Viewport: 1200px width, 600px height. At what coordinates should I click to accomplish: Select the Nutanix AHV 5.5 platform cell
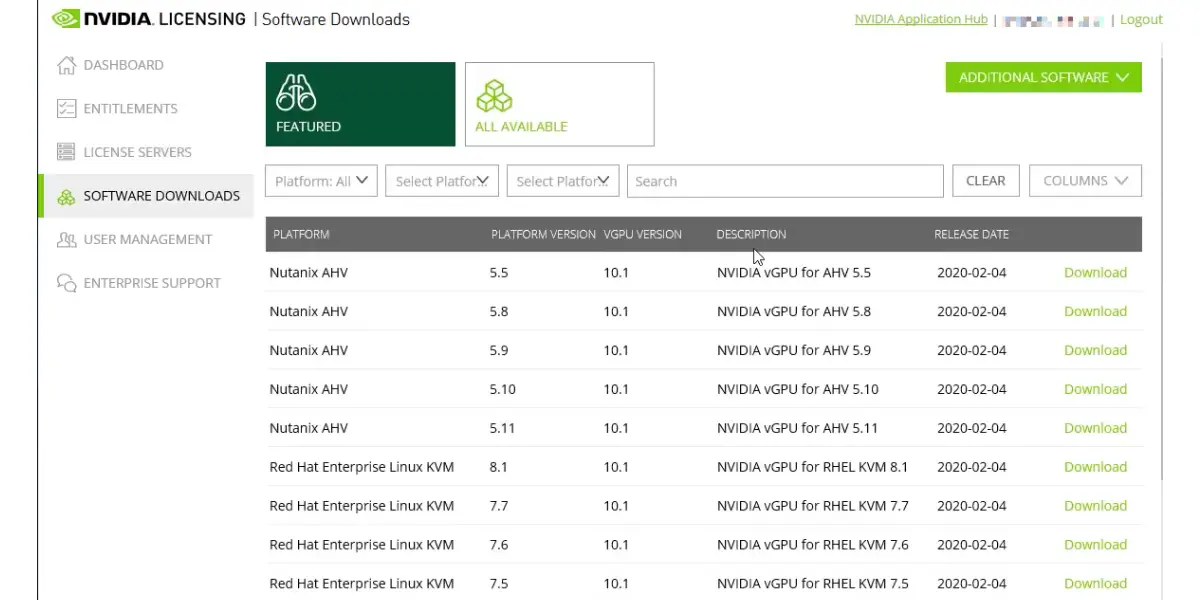click(309, 272)
